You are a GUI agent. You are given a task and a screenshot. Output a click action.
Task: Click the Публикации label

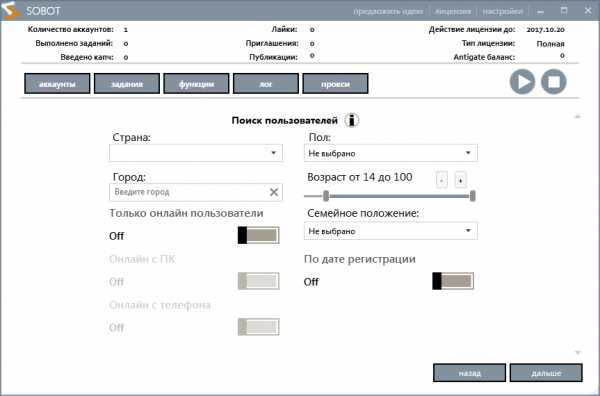pos(274,57)
